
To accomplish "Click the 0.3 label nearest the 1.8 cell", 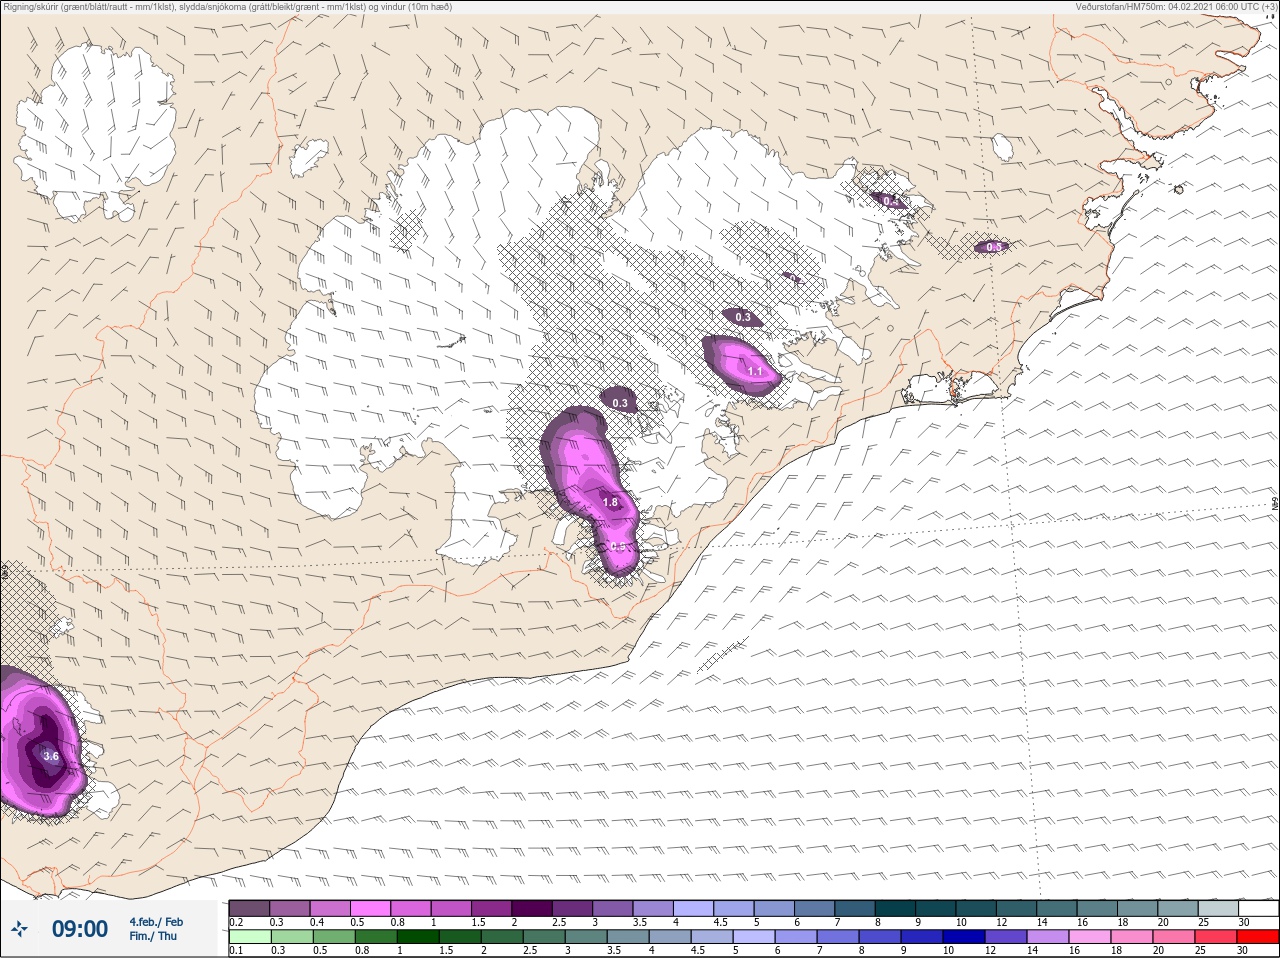I will 620,403.
